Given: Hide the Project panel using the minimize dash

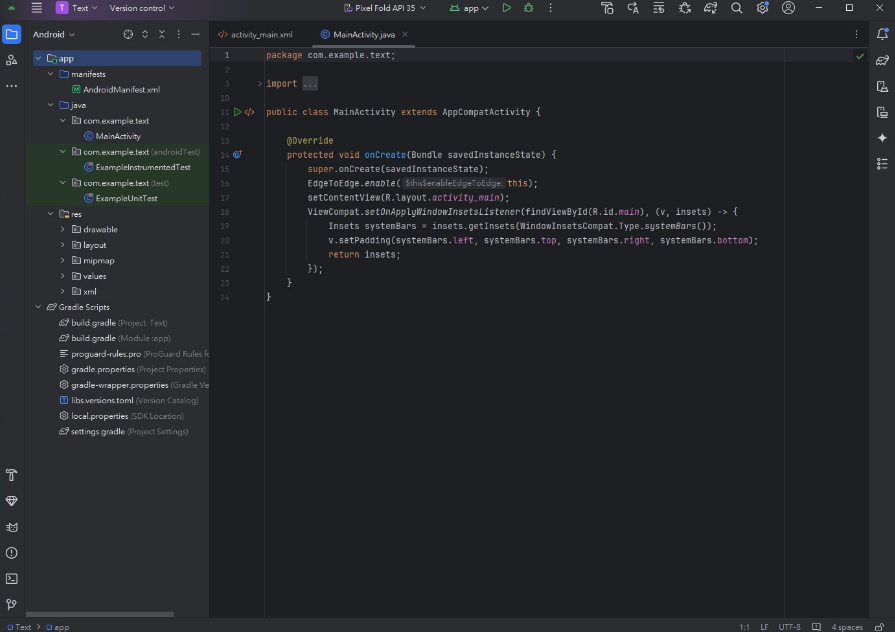Looking at the screenshot, I should click(196, 34).
